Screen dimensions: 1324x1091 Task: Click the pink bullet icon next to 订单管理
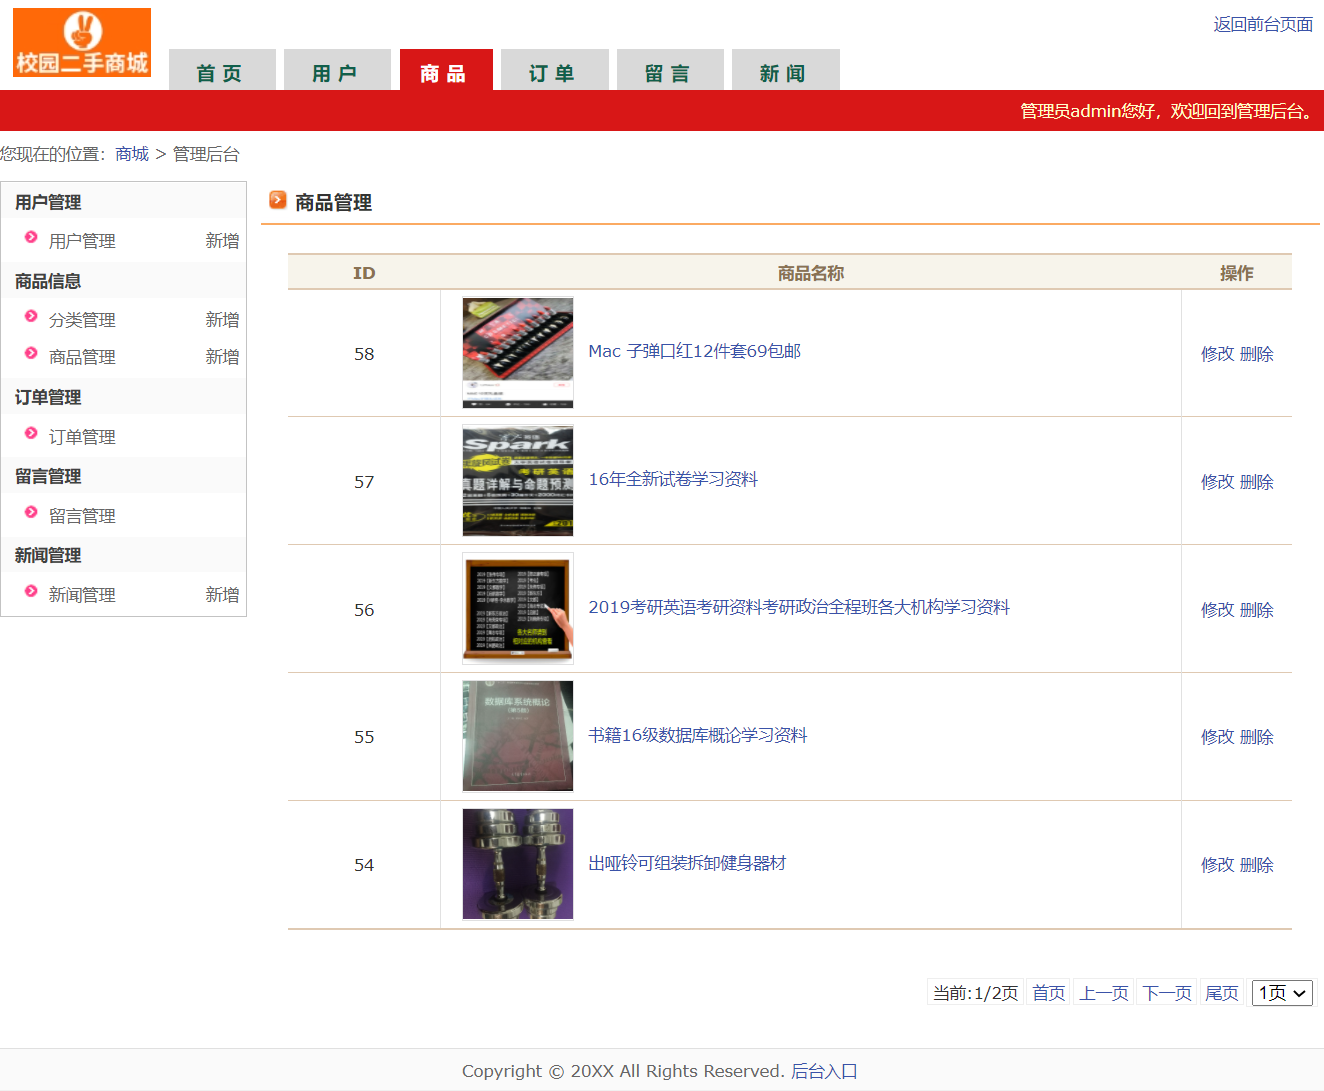31,434
